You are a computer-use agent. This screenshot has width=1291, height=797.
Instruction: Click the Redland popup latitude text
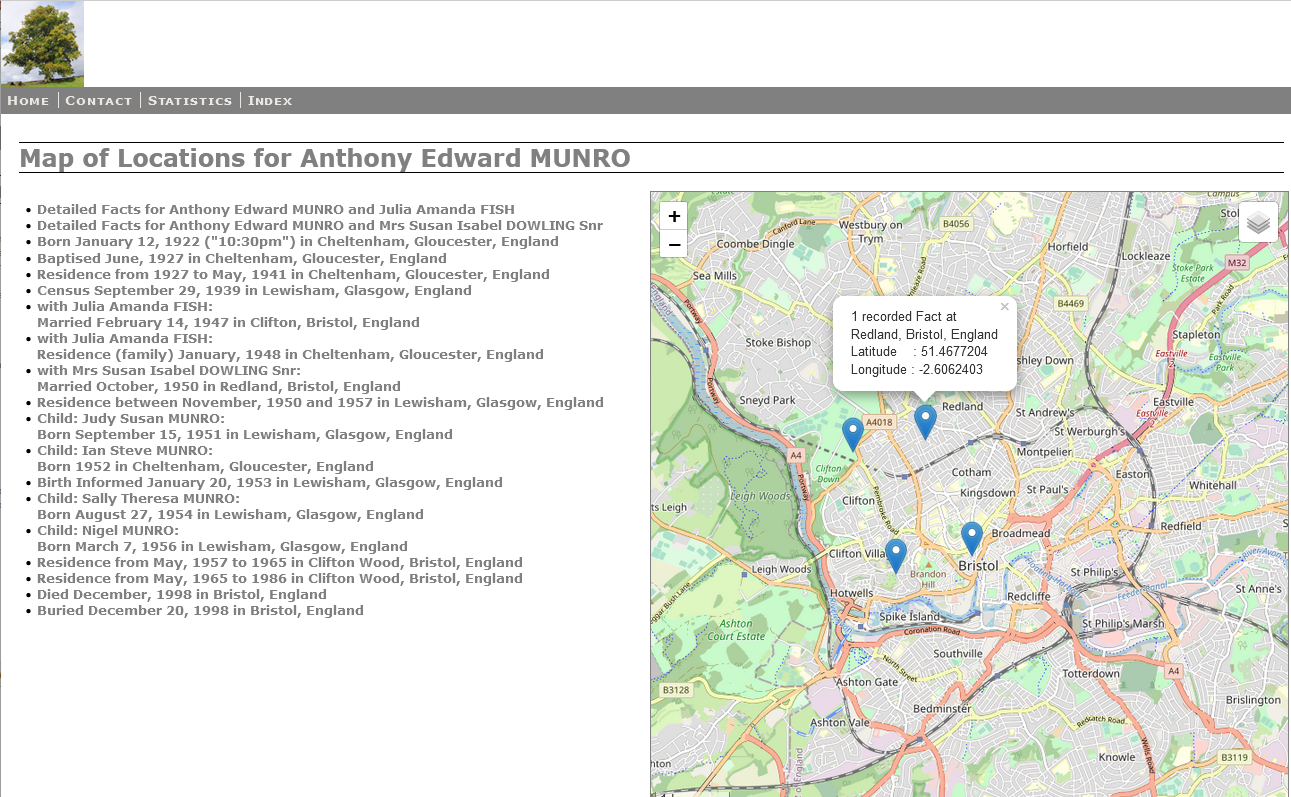(919, 351)
